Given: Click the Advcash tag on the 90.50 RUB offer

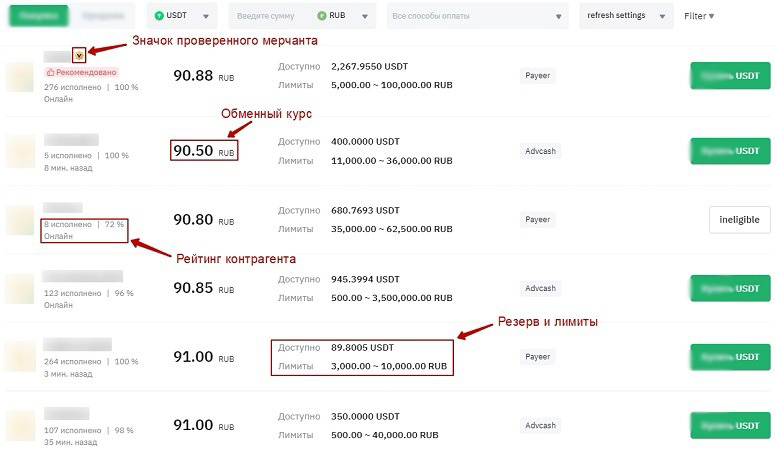Looking at the screenshot, I should pos(539,151).
